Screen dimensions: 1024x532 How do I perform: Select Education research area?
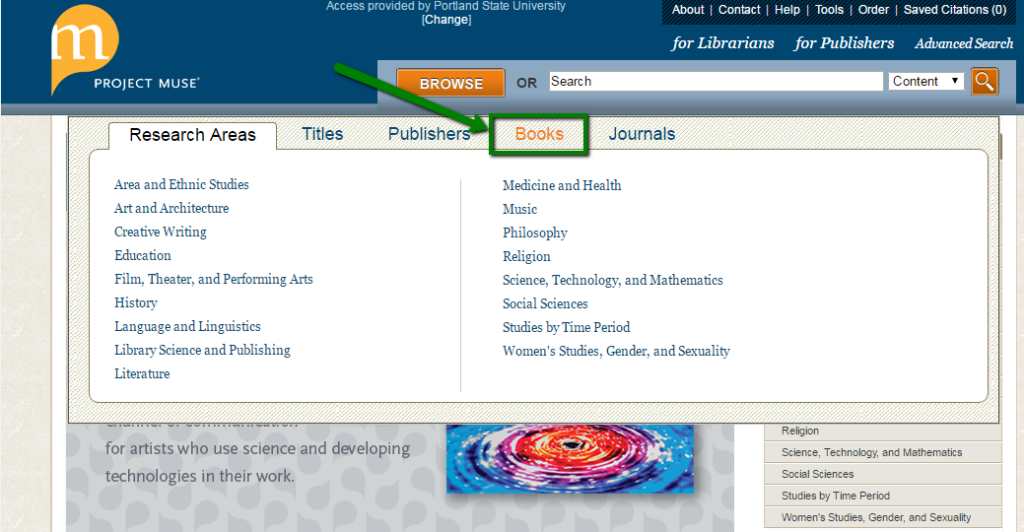point(143,255)
